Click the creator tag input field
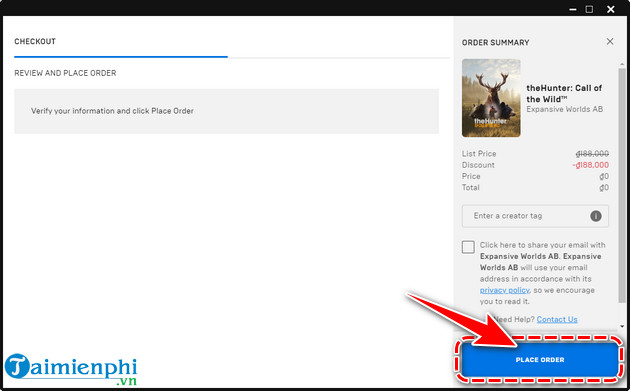The height and width of the screenshot is (391, 630). pos(535,216)
